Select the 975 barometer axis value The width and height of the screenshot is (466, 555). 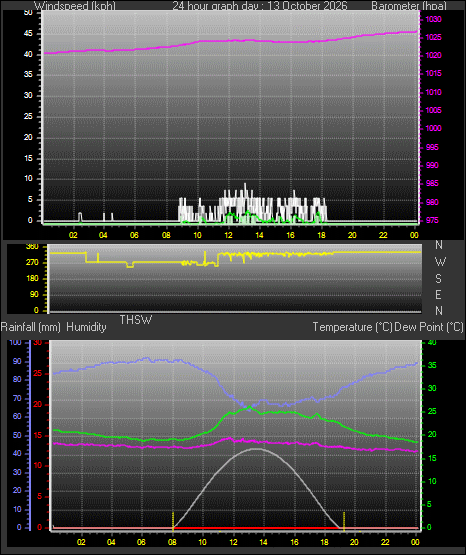(432, 220)
